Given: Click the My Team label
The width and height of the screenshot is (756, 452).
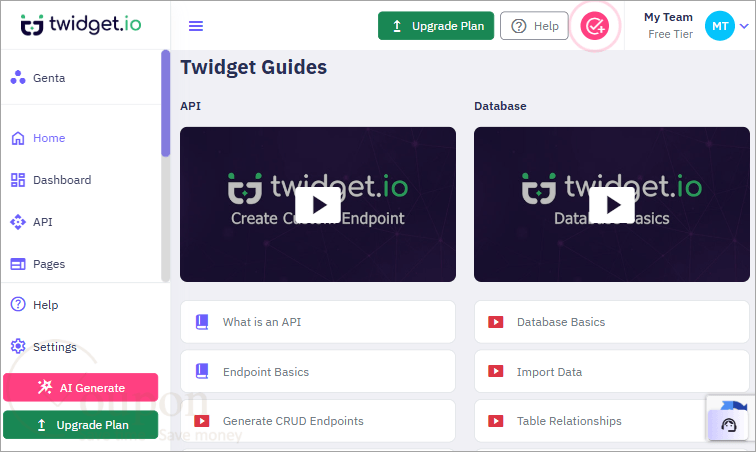Looking at the screenshot, I should (x=668, y=17).
